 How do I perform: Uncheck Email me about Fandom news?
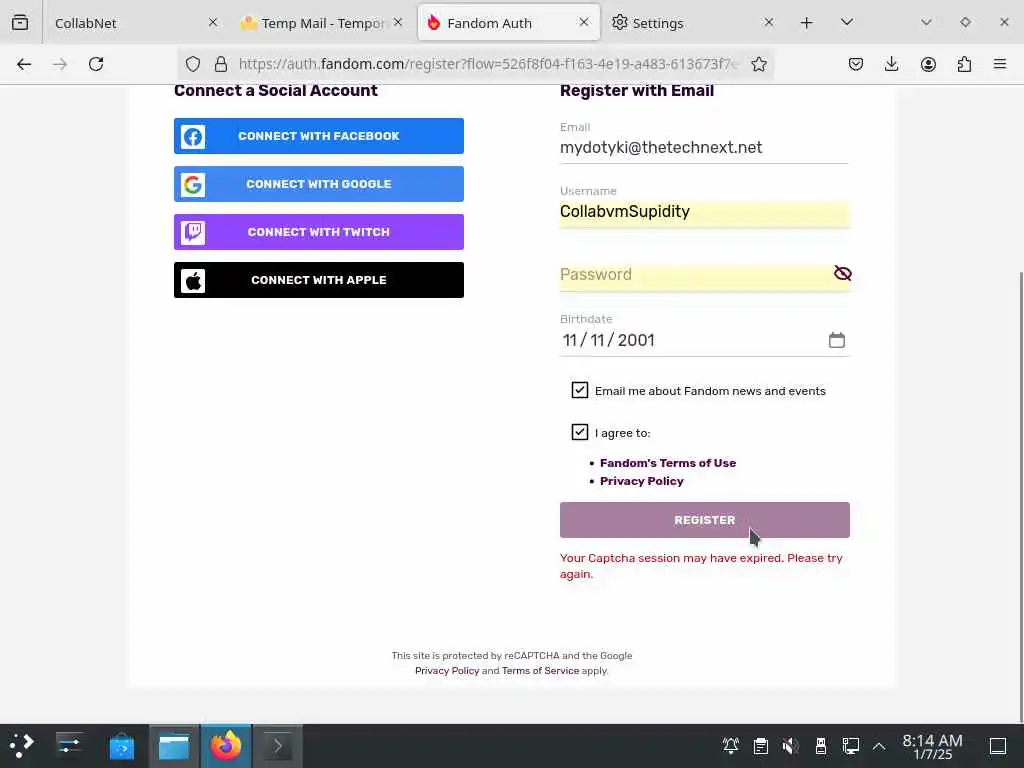[579, 391]
